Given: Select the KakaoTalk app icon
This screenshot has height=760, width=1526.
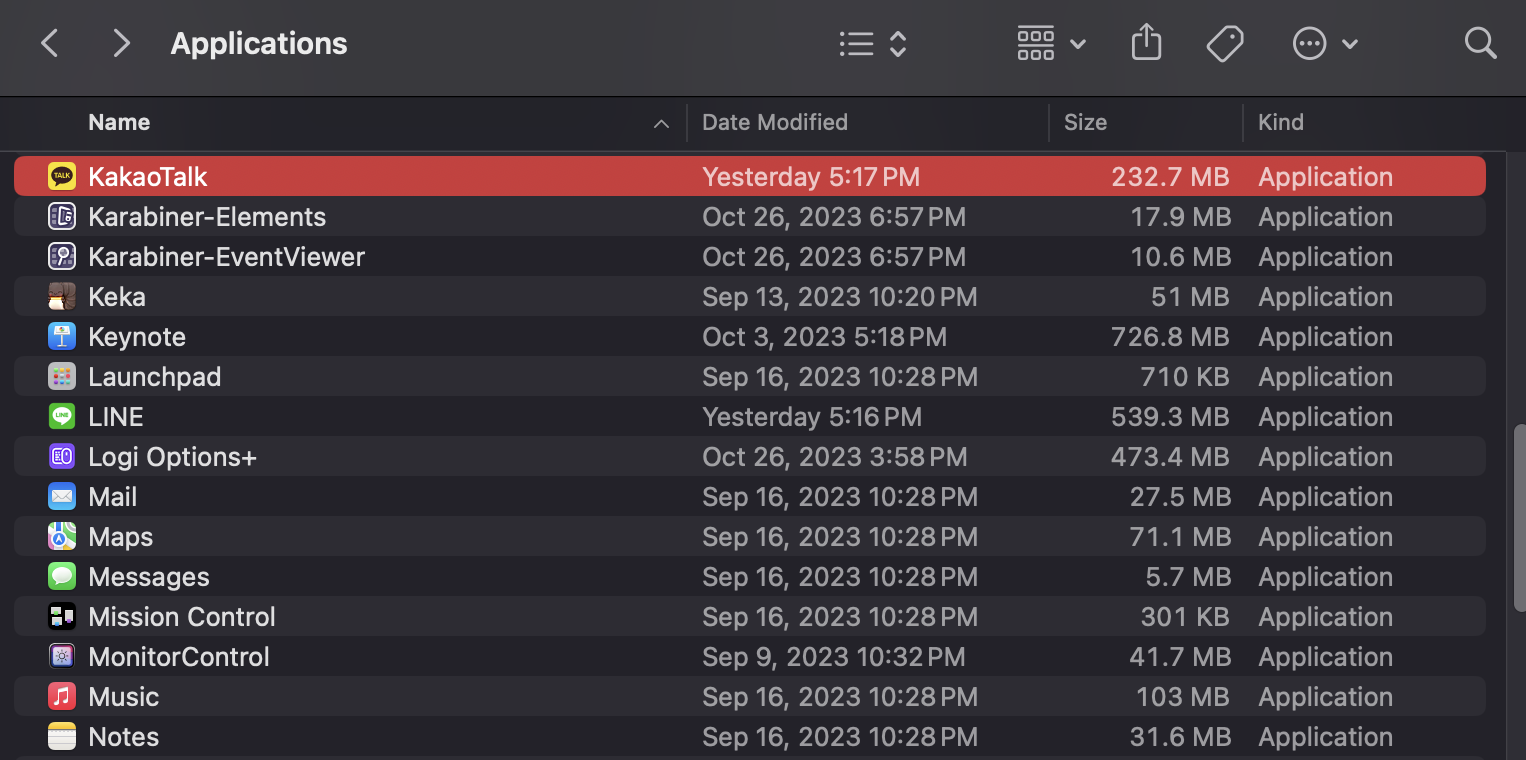Looking at the screenshot, I should pos(62,177).
